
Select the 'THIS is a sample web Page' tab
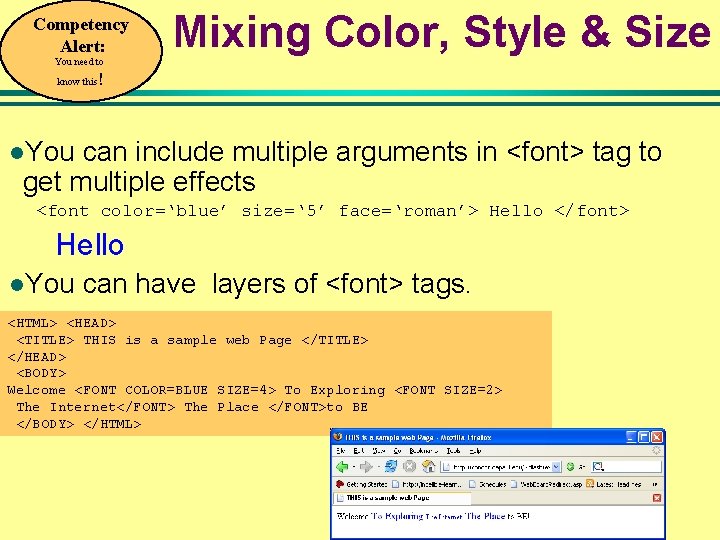click(401, 498)
